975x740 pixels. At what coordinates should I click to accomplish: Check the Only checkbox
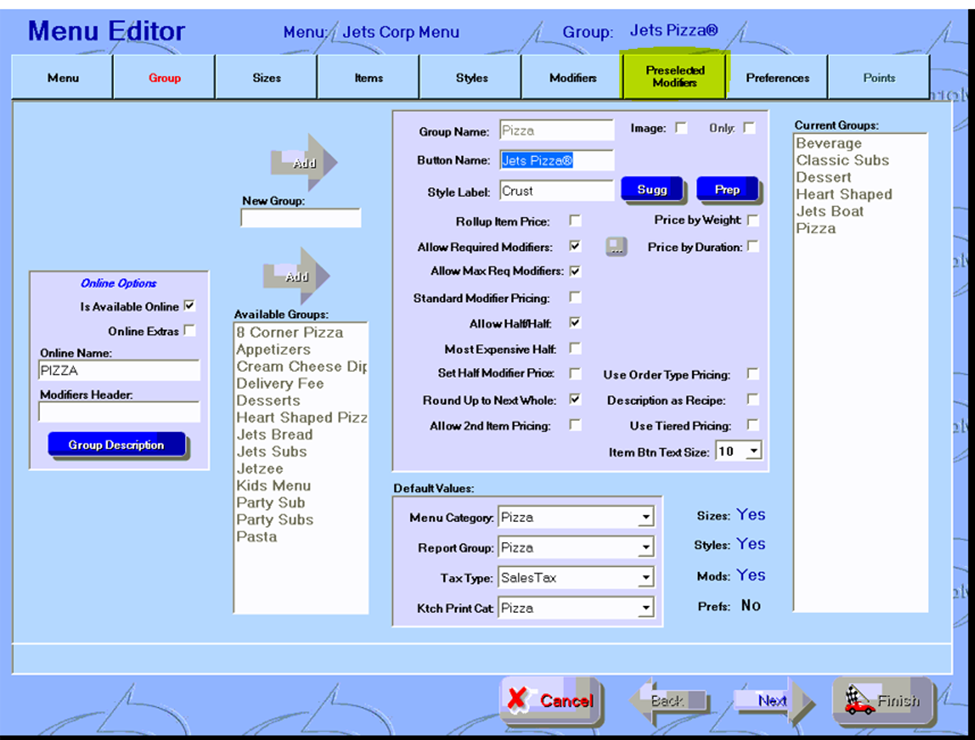coord(749,127)
